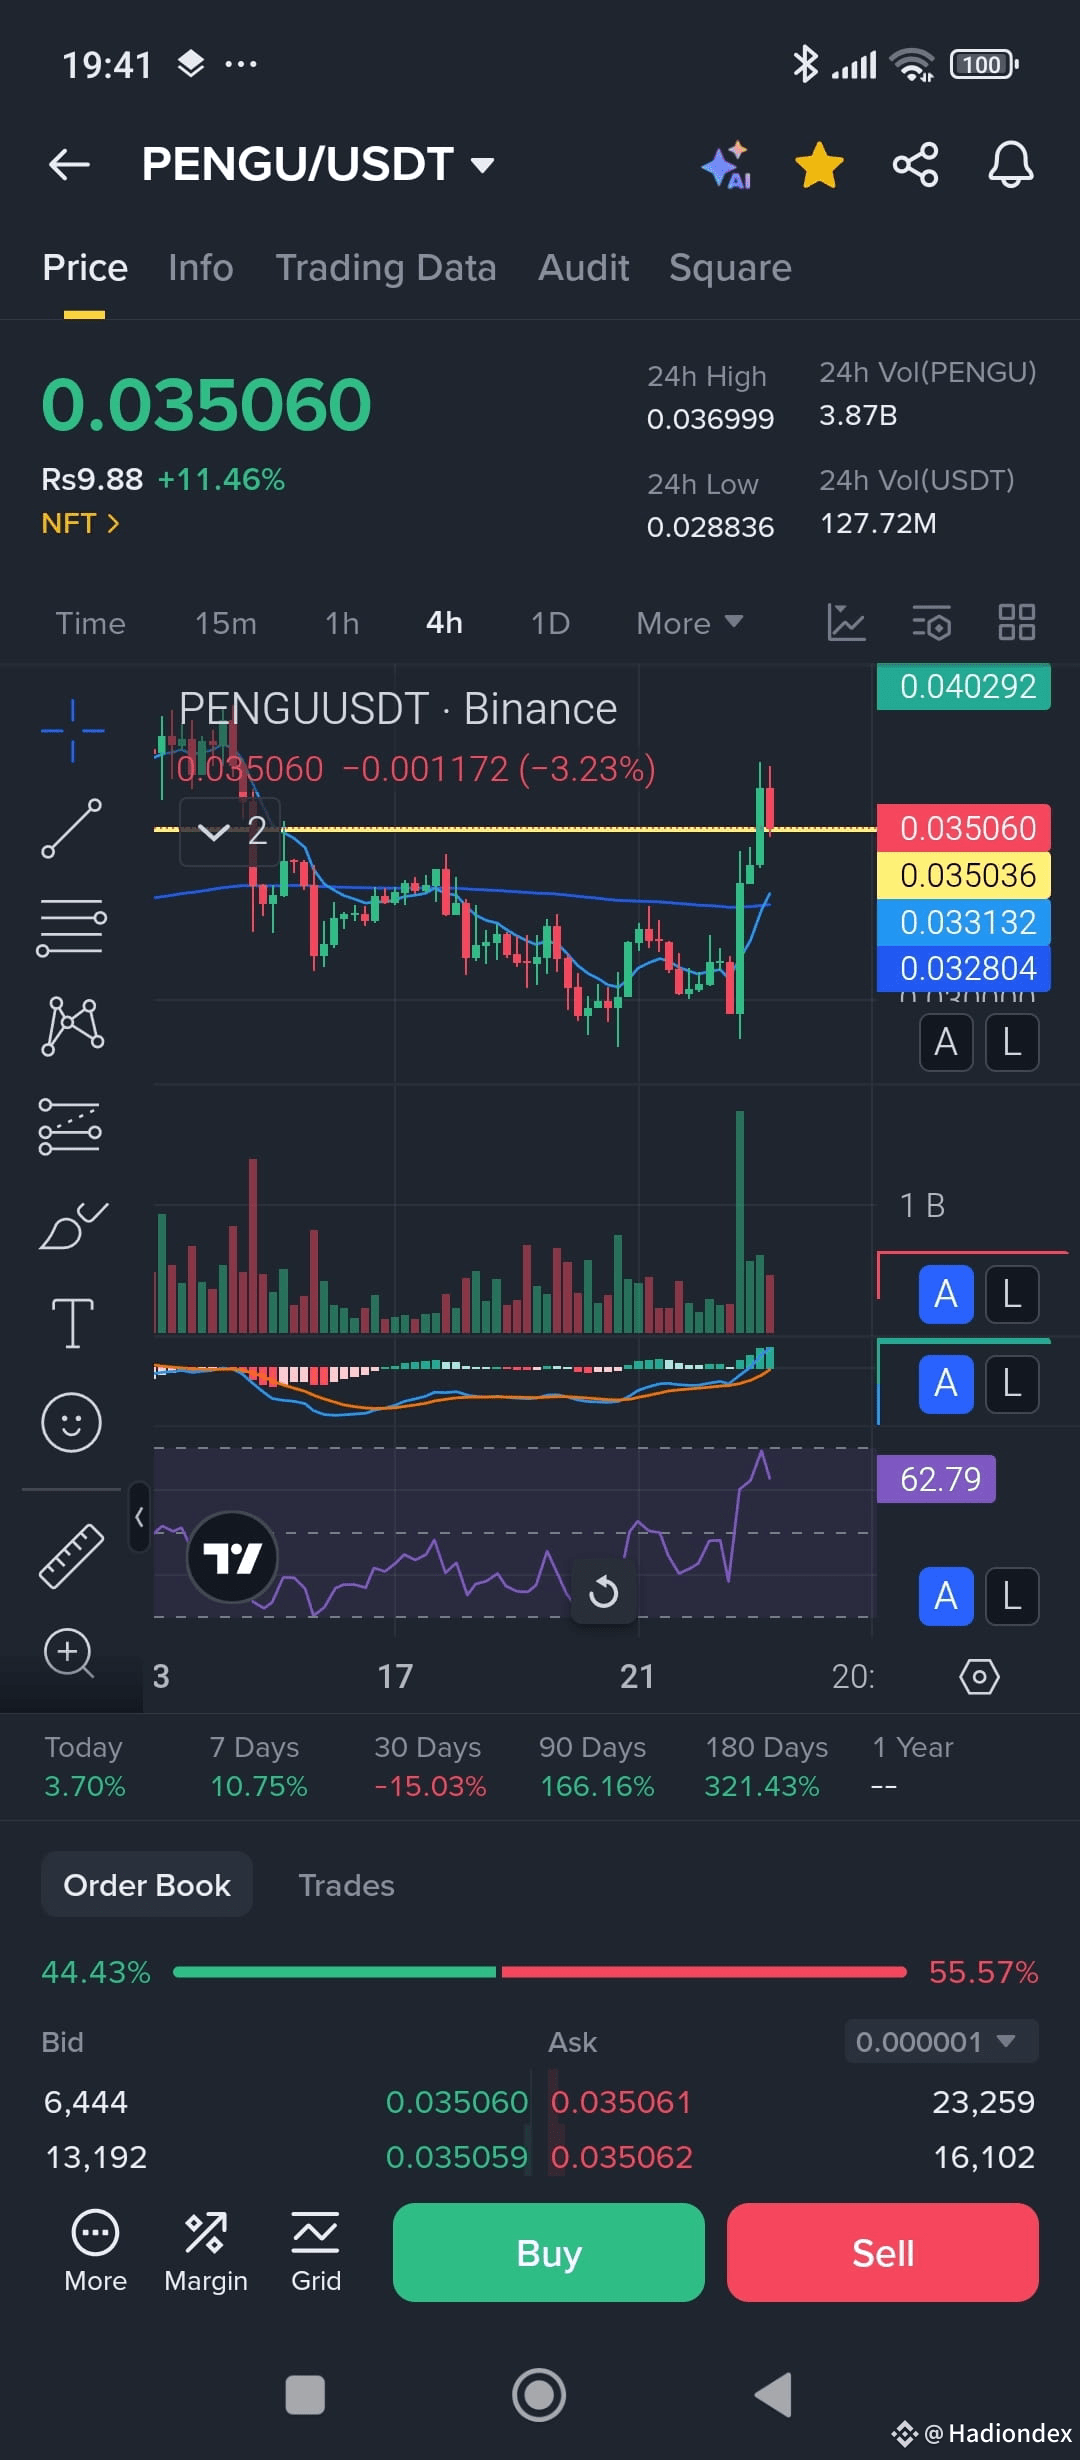The image size is (1080, 2460).
Task: Toggle log scale L on RSI pane
Action: point(1012,1596)
